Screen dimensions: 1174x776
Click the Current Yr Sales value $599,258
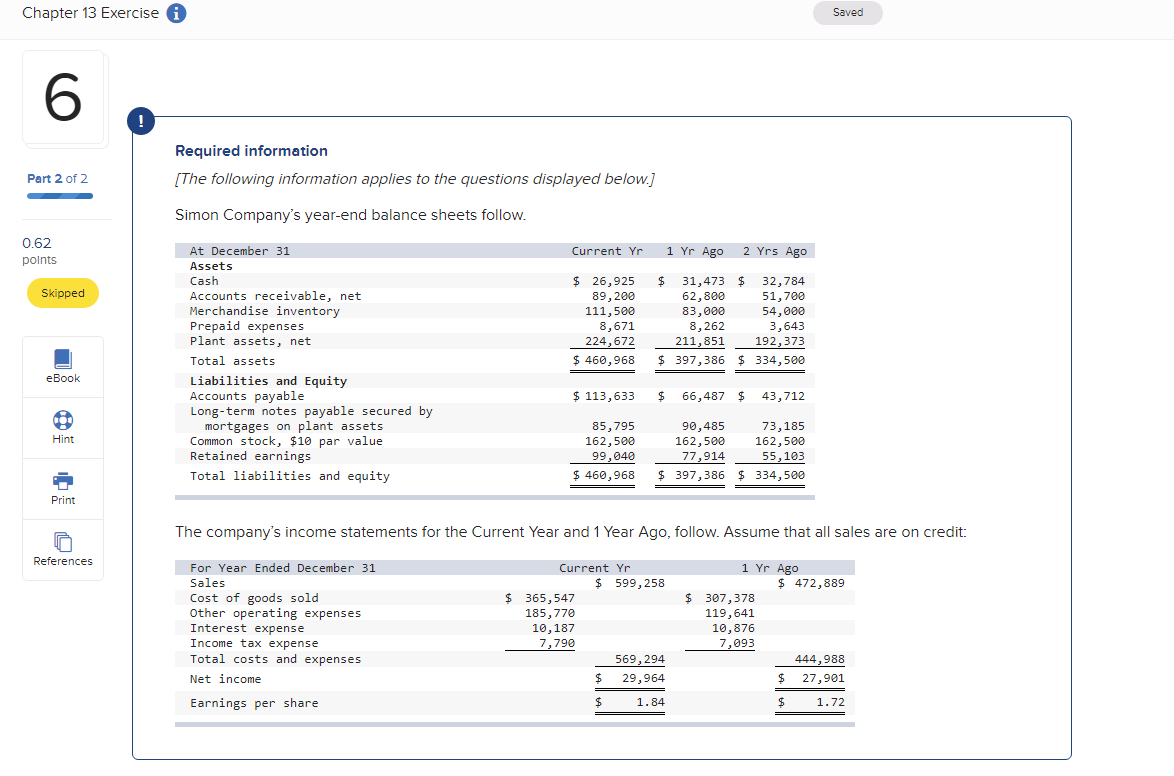(630, 583)
